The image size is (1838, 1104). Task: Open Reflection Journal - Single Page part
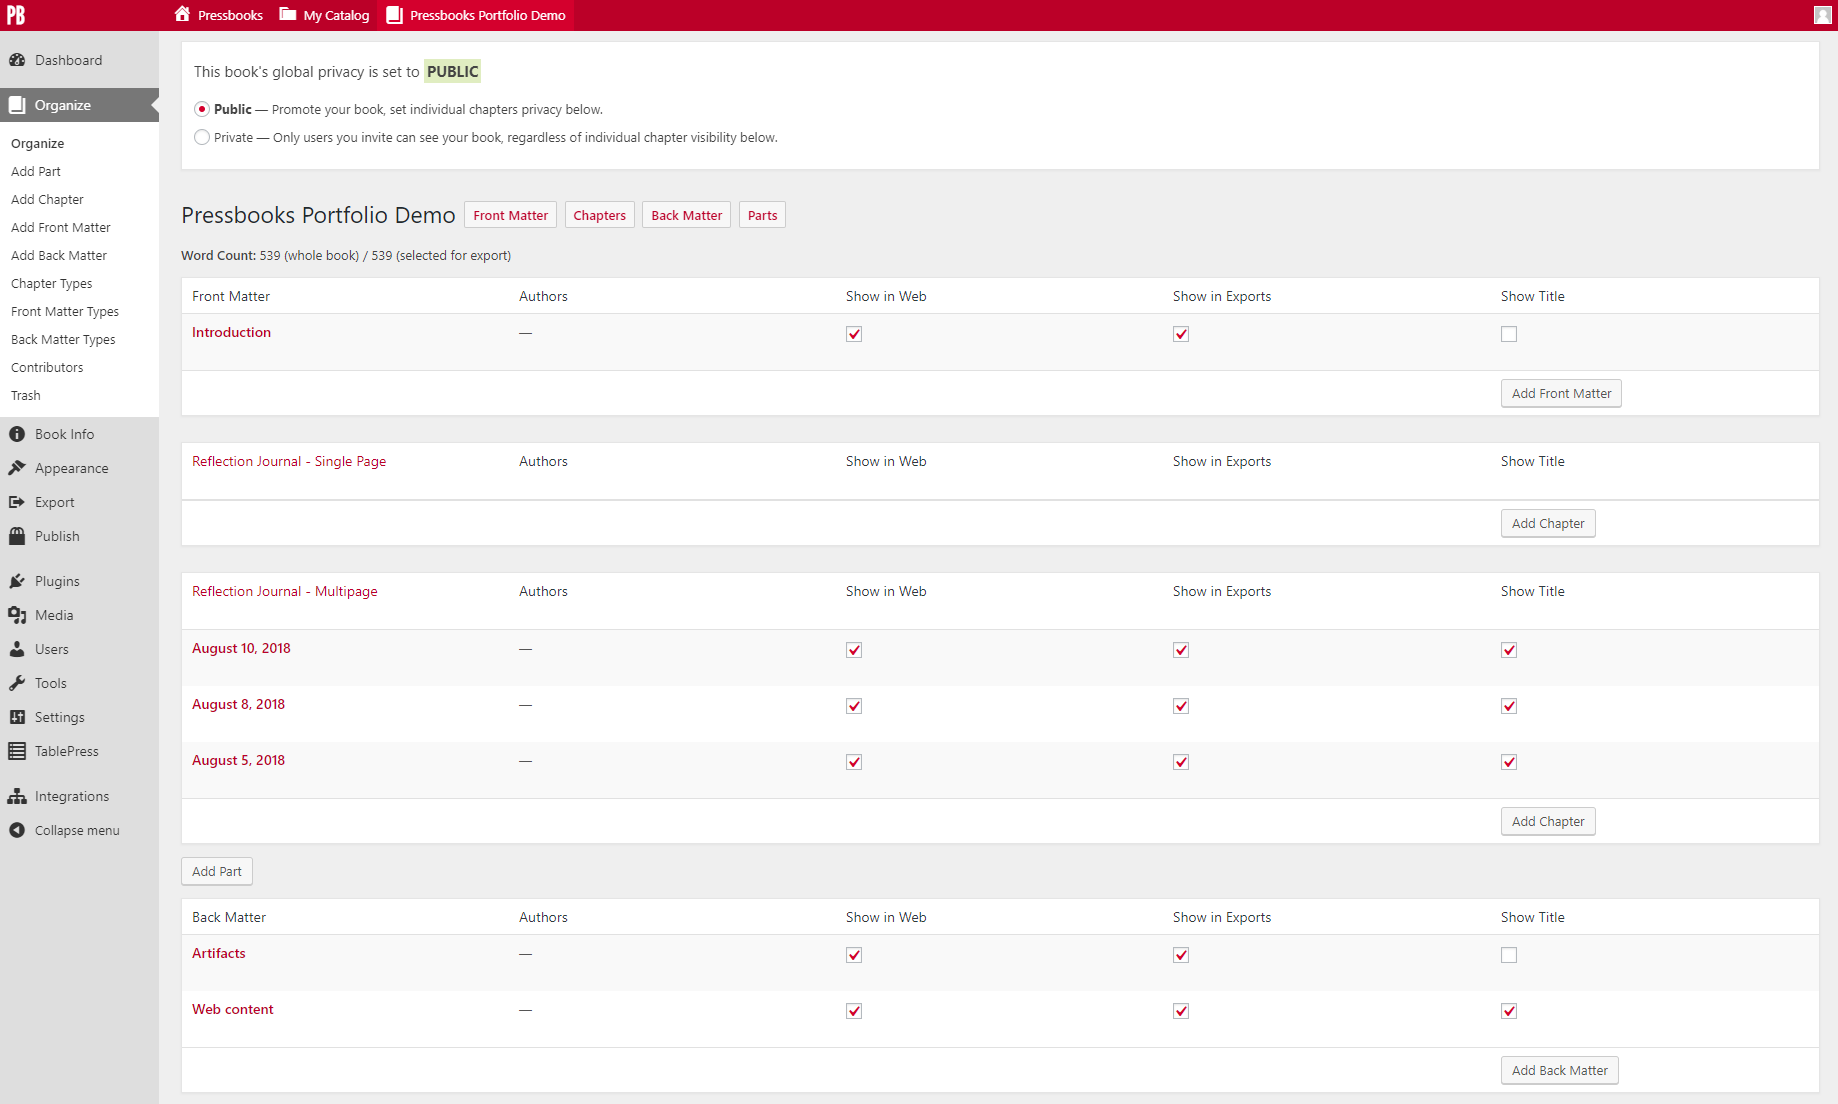coord(289,461)
